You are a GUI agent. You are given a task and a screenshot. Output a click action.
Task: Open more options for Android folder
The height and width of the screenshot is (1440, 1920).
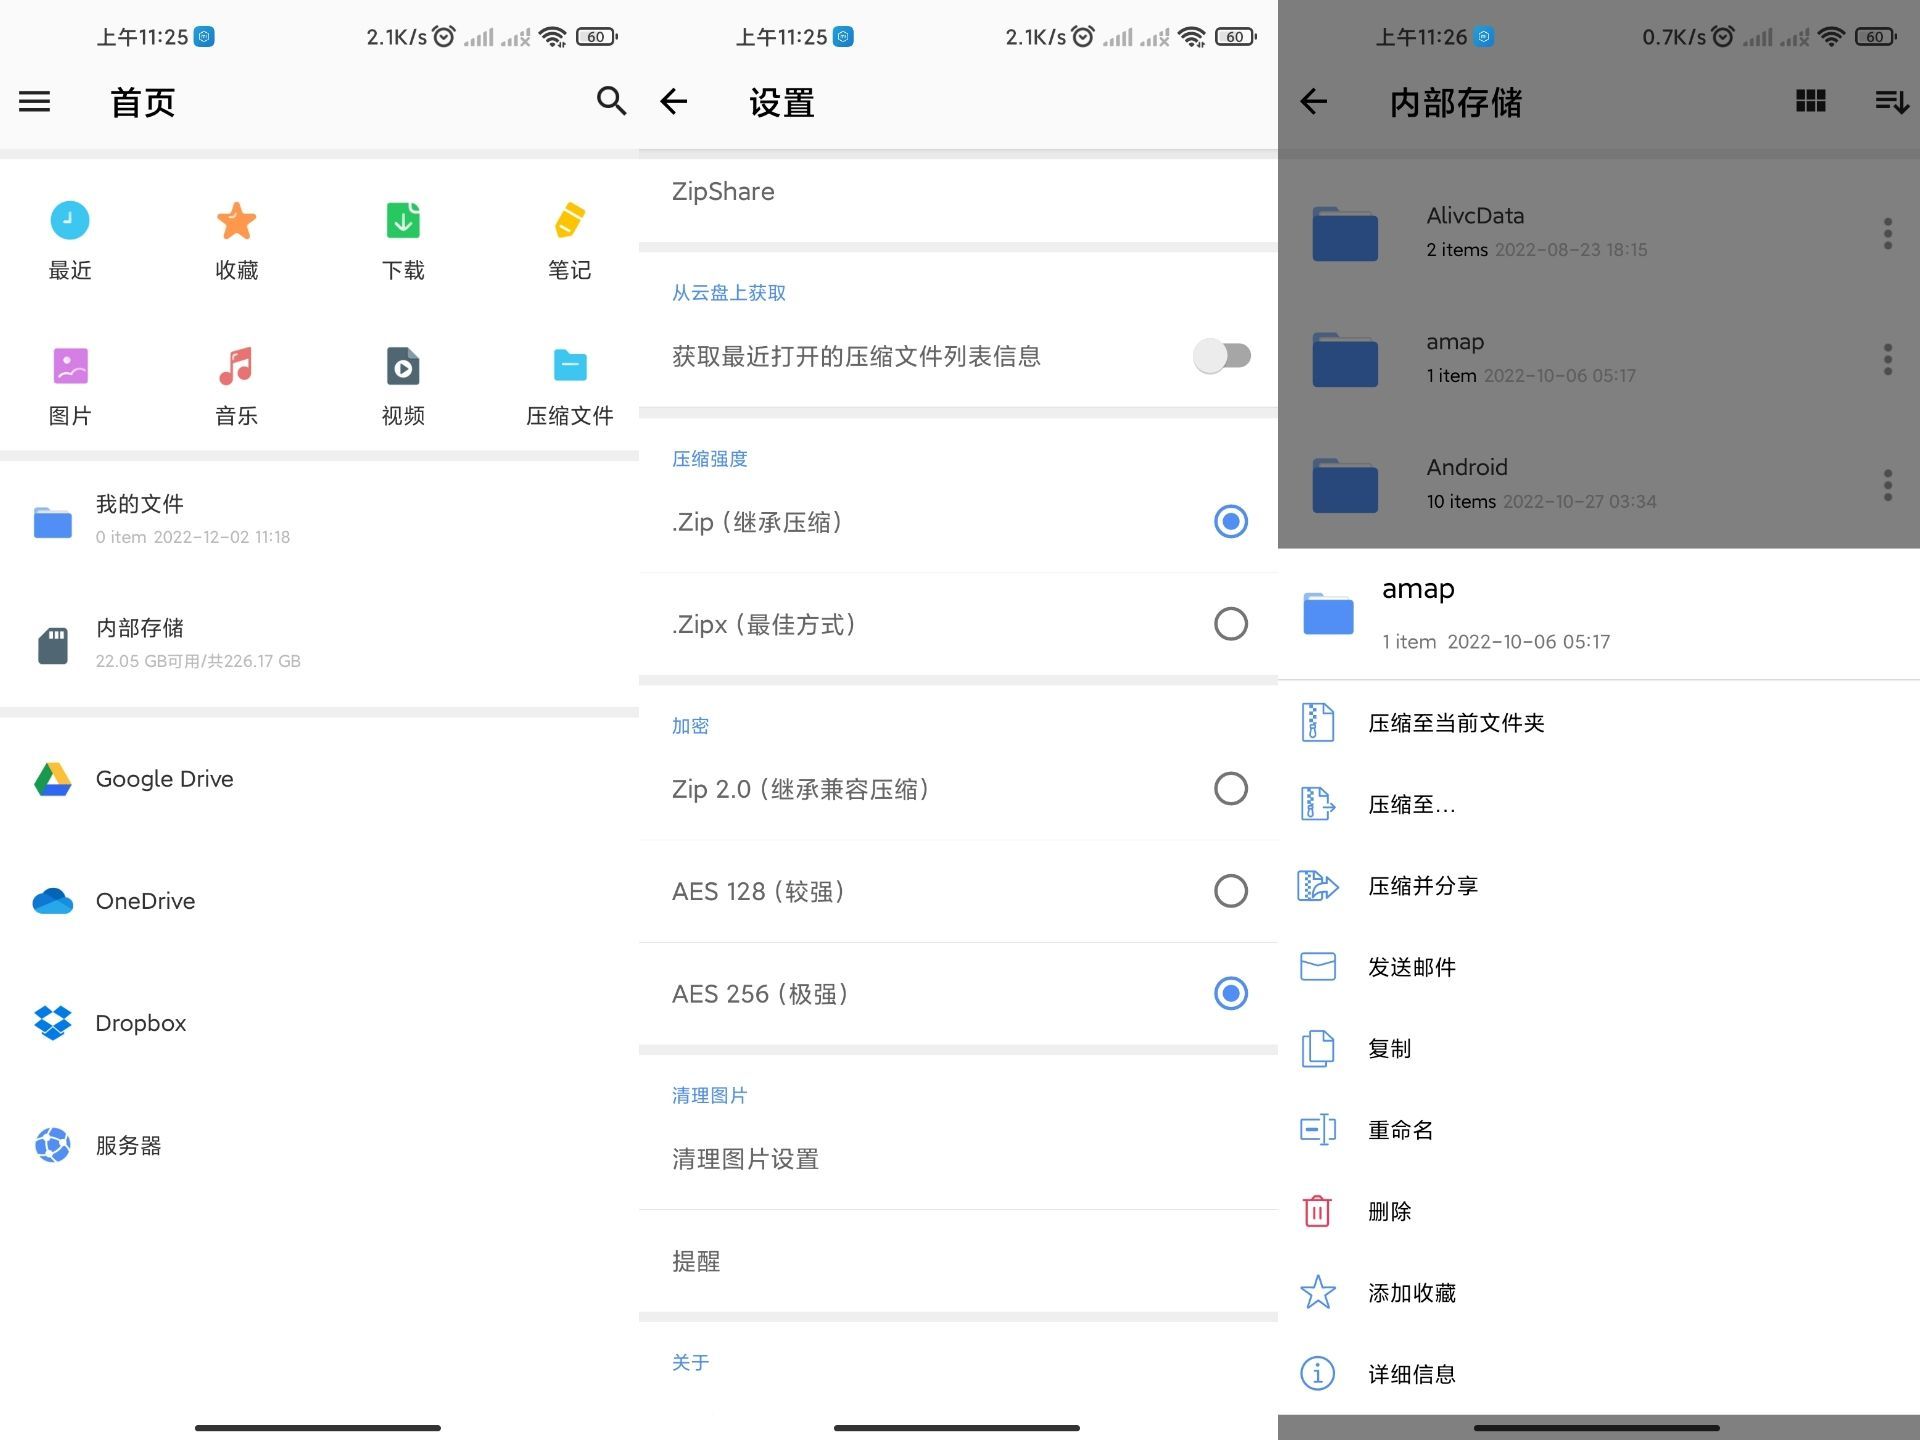(1888, 485)
